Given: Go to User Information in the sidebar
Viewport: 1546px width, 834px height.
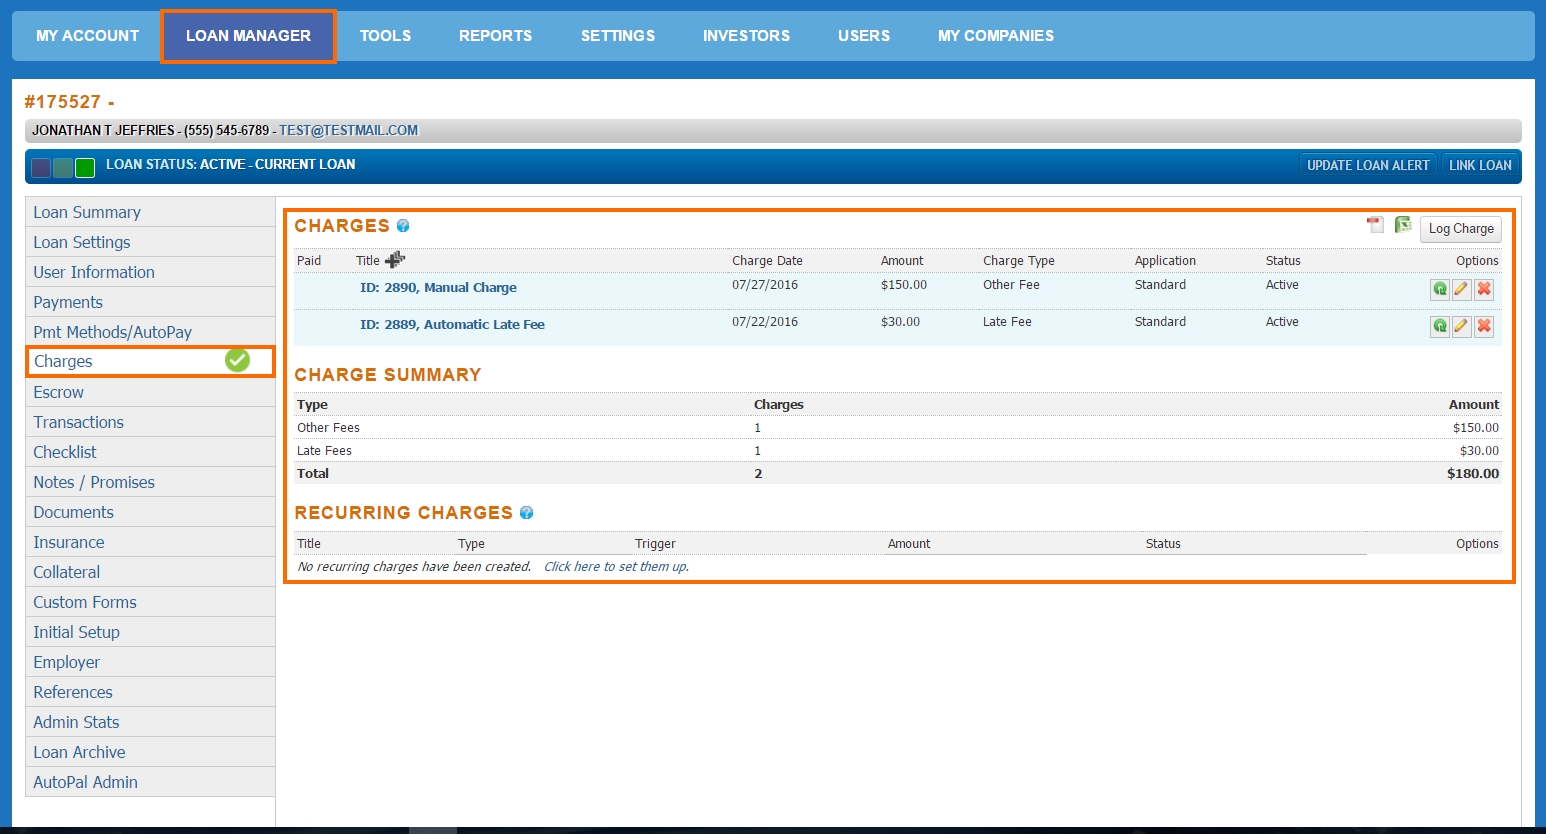Looking at the screenshot, I should click(x=150, y=272).
